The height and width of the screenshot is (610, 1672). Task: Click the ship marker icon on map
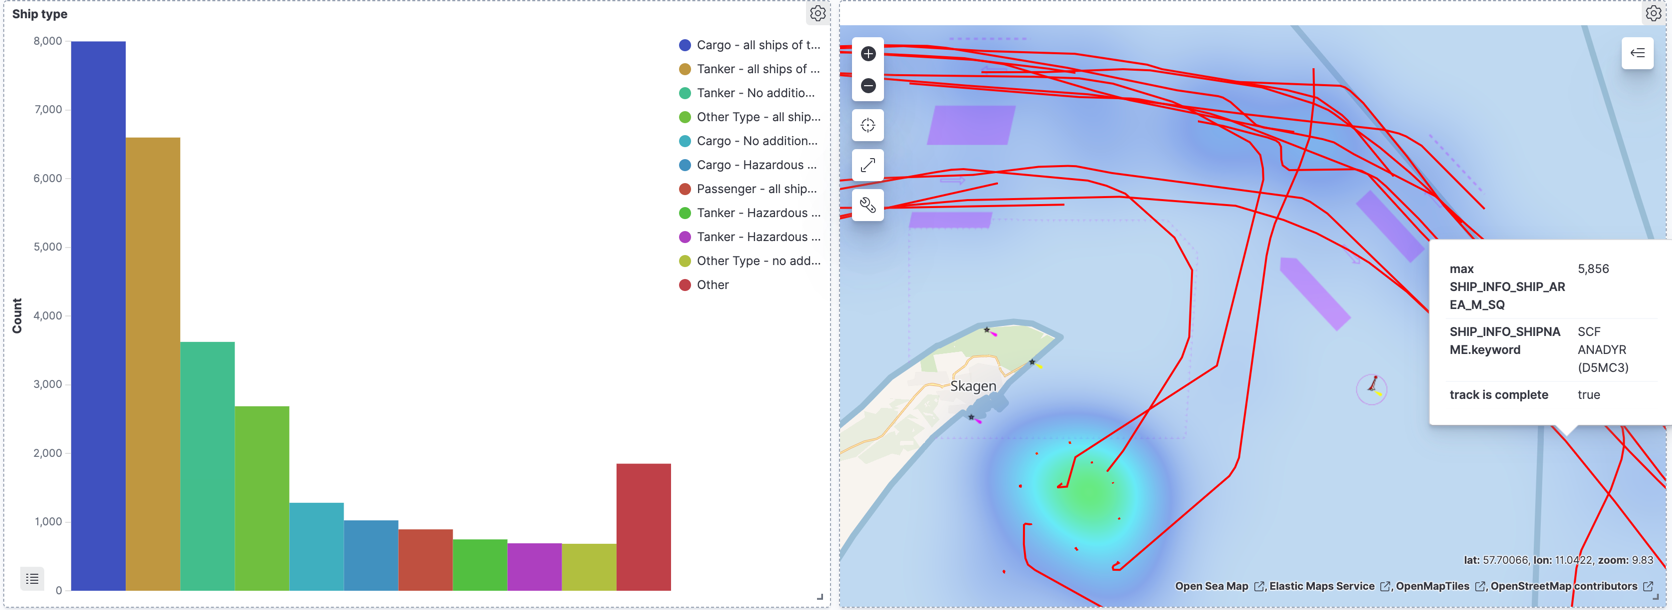pos(1373,385)
